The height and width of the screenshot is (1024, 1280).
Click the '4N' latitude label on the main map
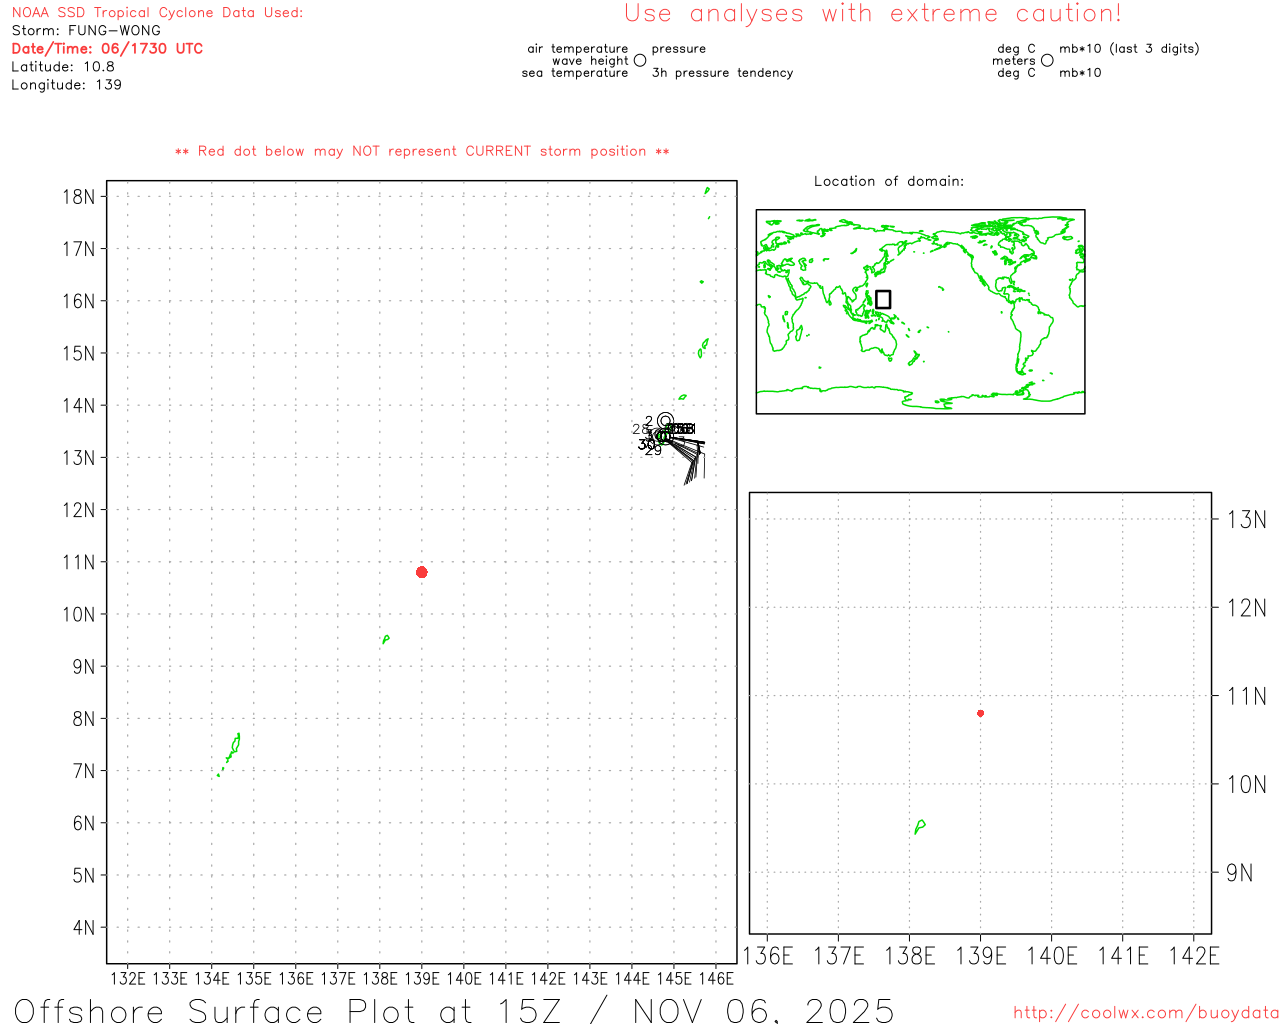(x=84, y=928)
